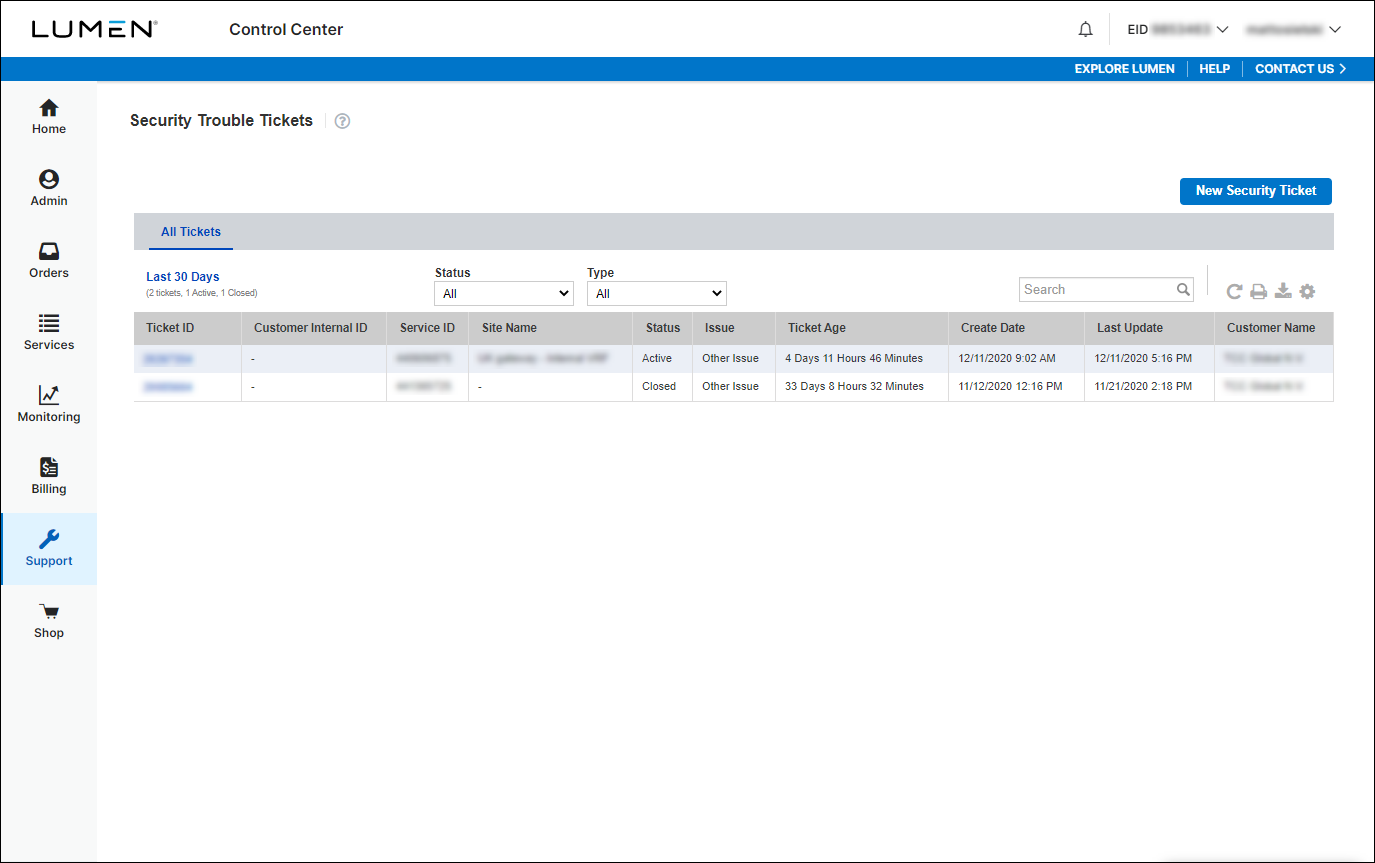Screen dimensions: 1375x863
Task: Open help for Security Trouble Tickets
Action: click(x=342, y=121)
